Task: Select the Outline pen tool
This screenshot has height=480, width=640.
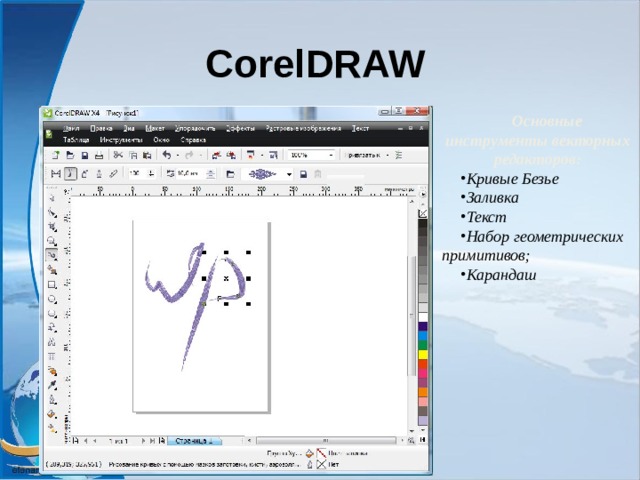Action: pos(52,399)
